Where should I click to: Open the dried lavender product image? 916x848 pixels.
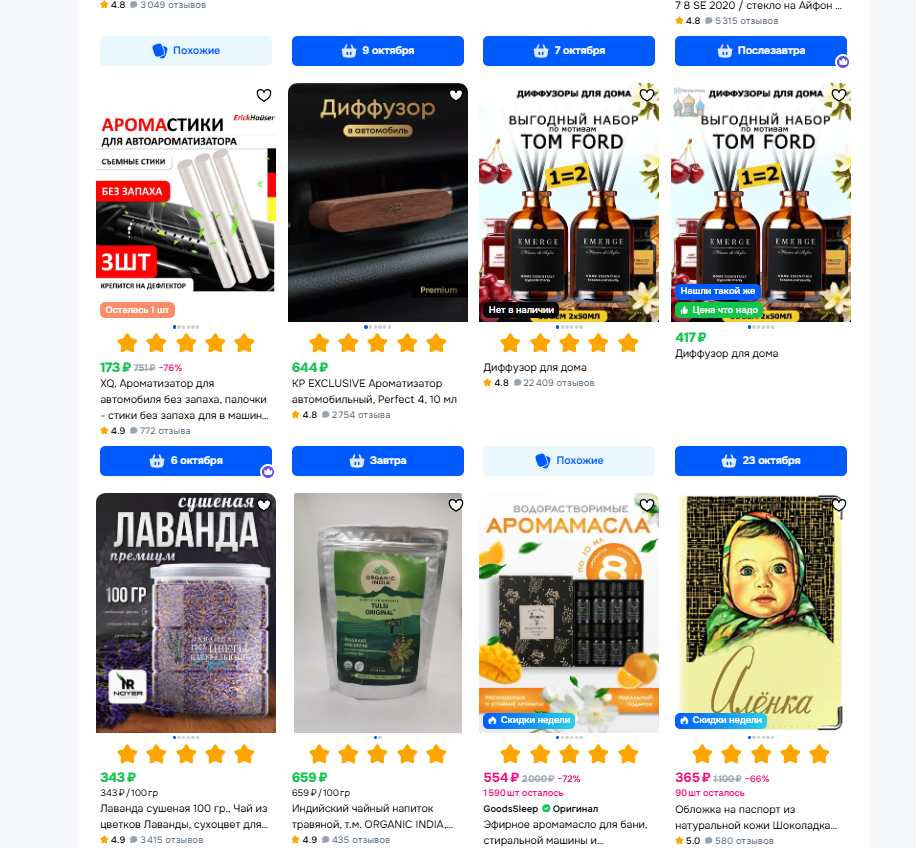click(x=186, y=613)
